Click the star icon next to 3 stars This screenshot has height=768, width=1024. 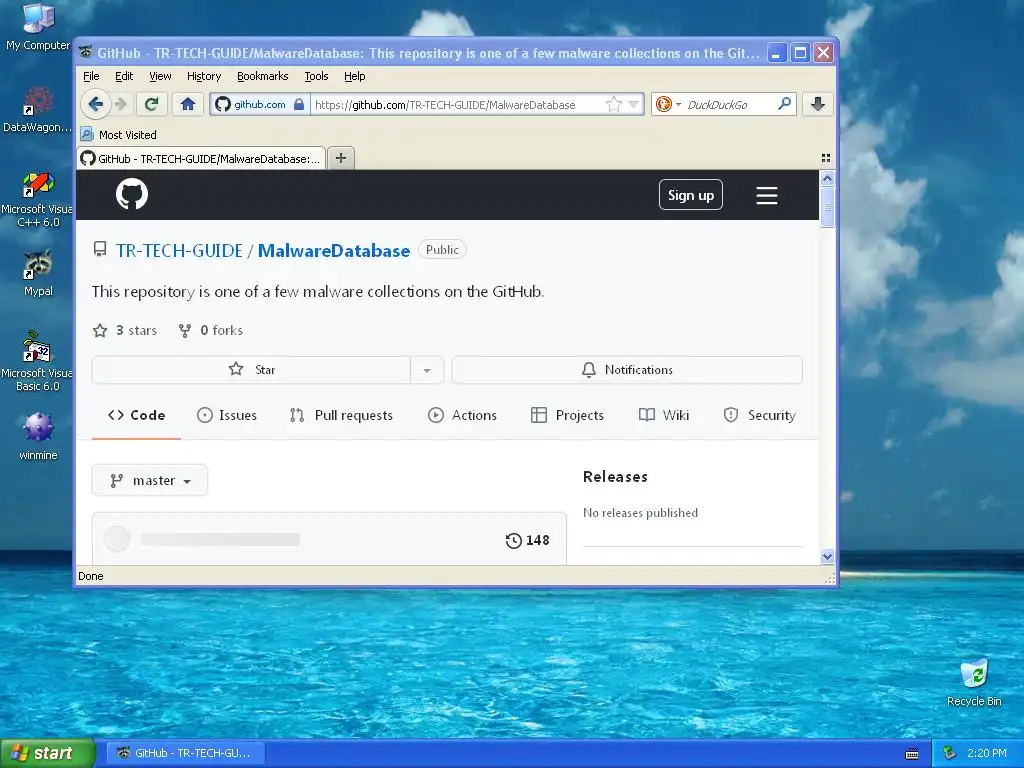[x=100, y=330]
